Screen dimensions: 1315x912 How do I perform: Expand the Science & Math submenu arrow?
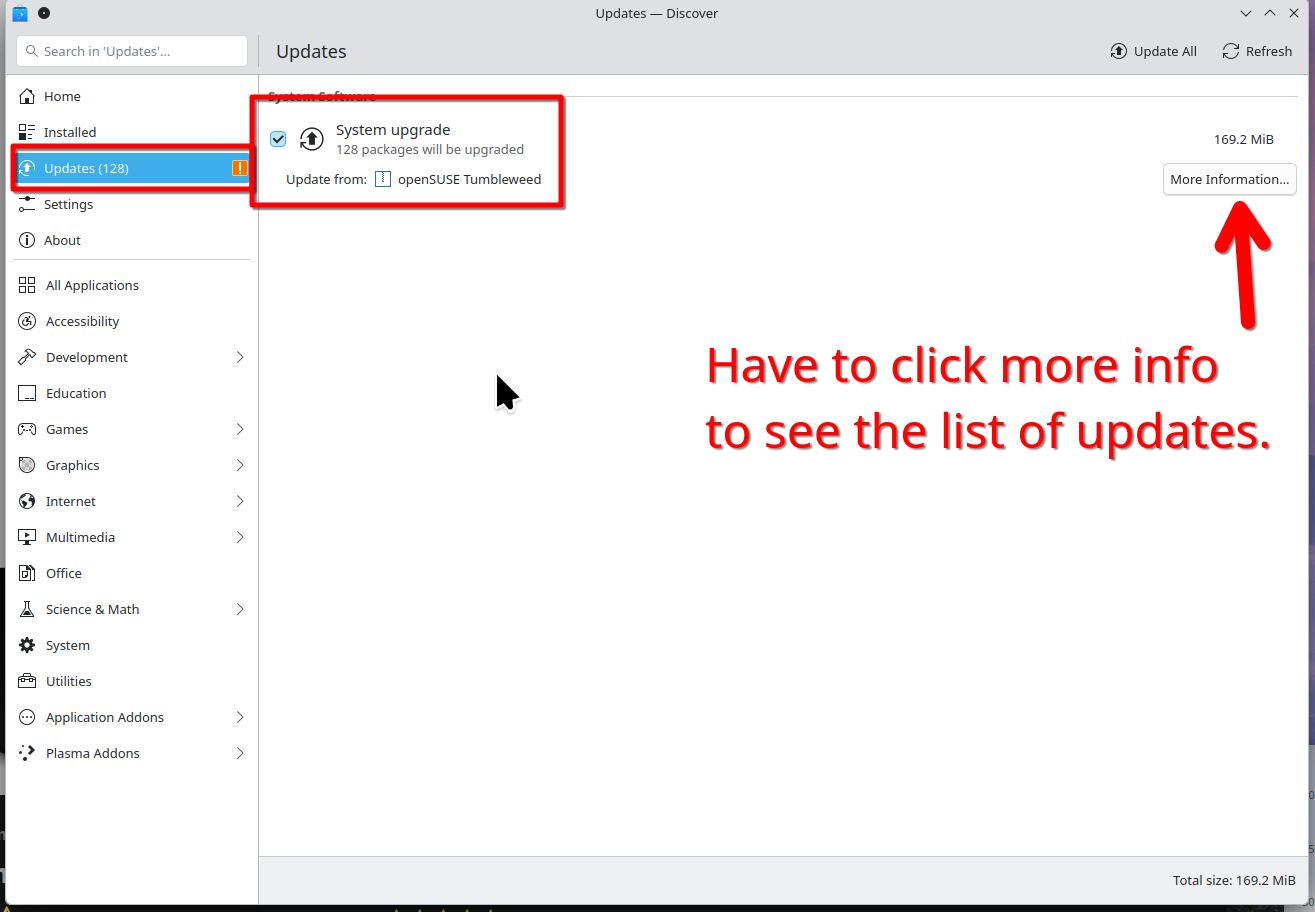point(240,609)
